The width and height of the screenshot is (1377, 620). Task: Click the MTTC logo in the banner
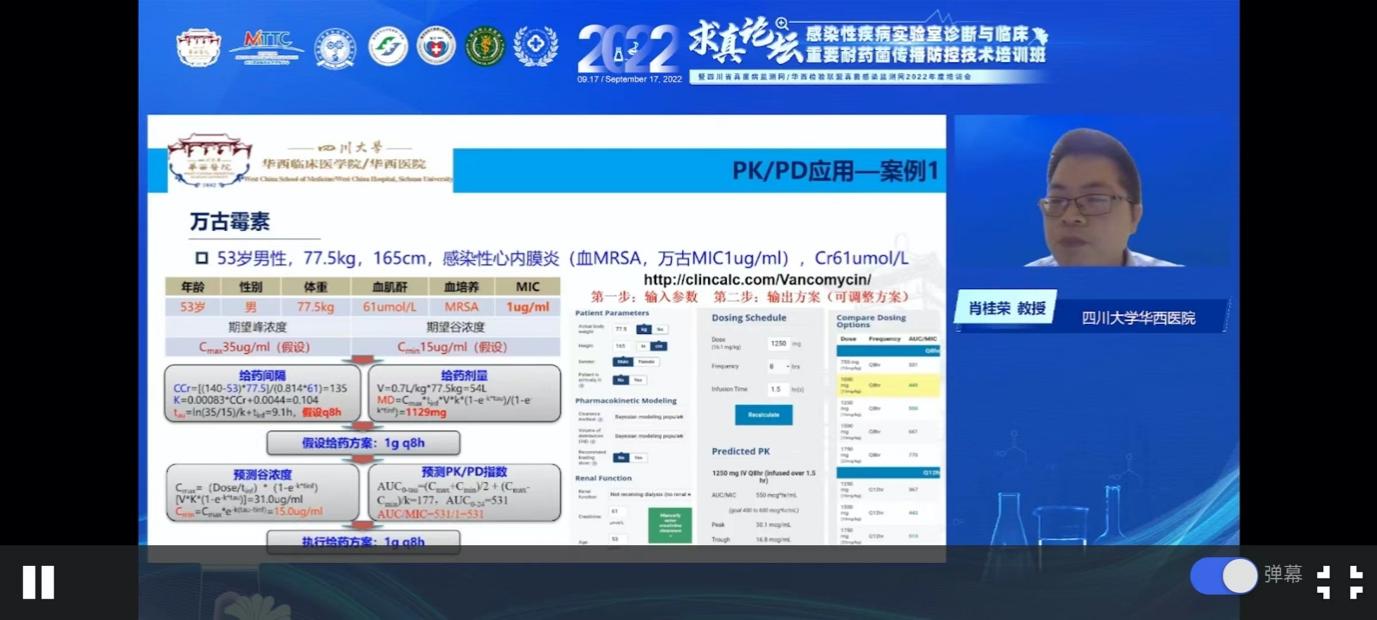coord(266,45)
